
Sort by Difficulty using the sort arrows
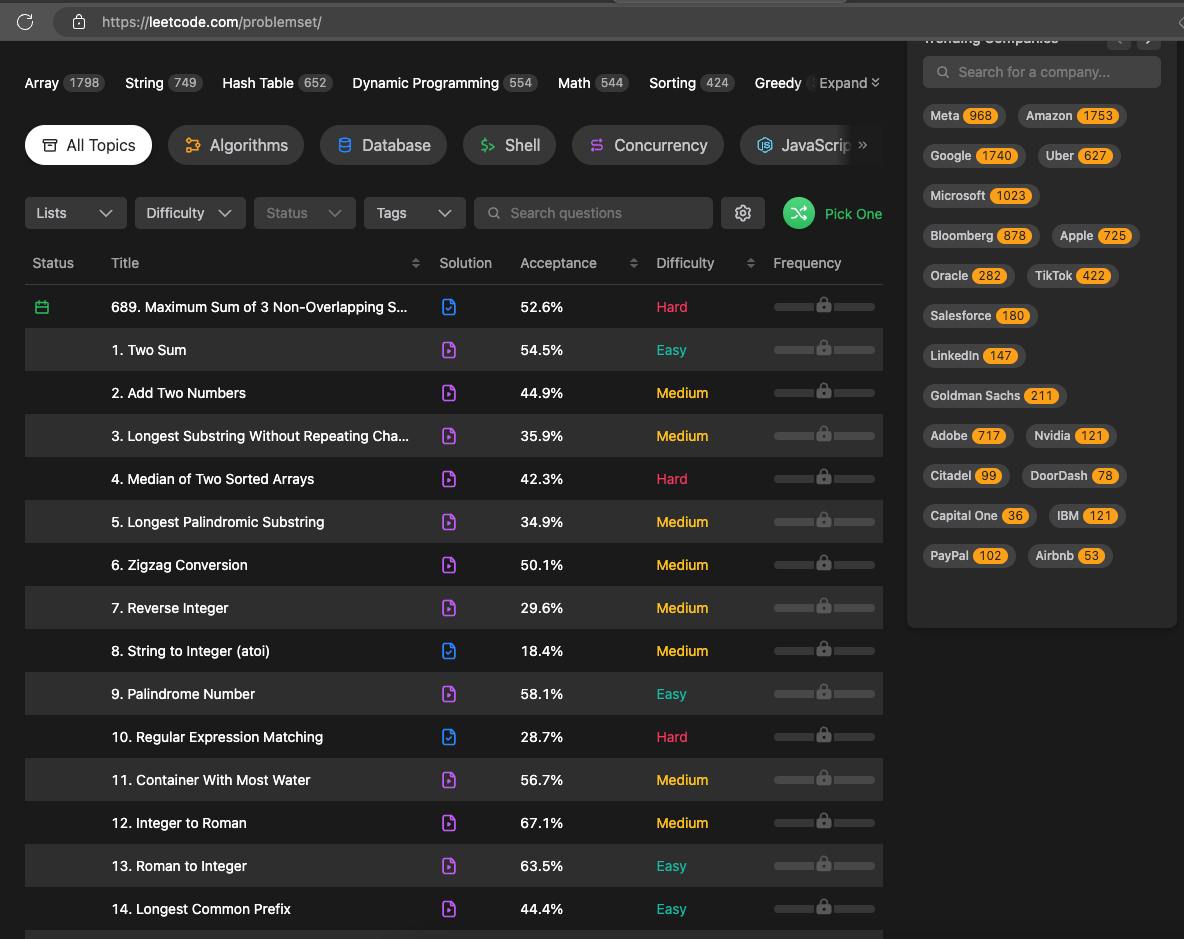point(751,263)
